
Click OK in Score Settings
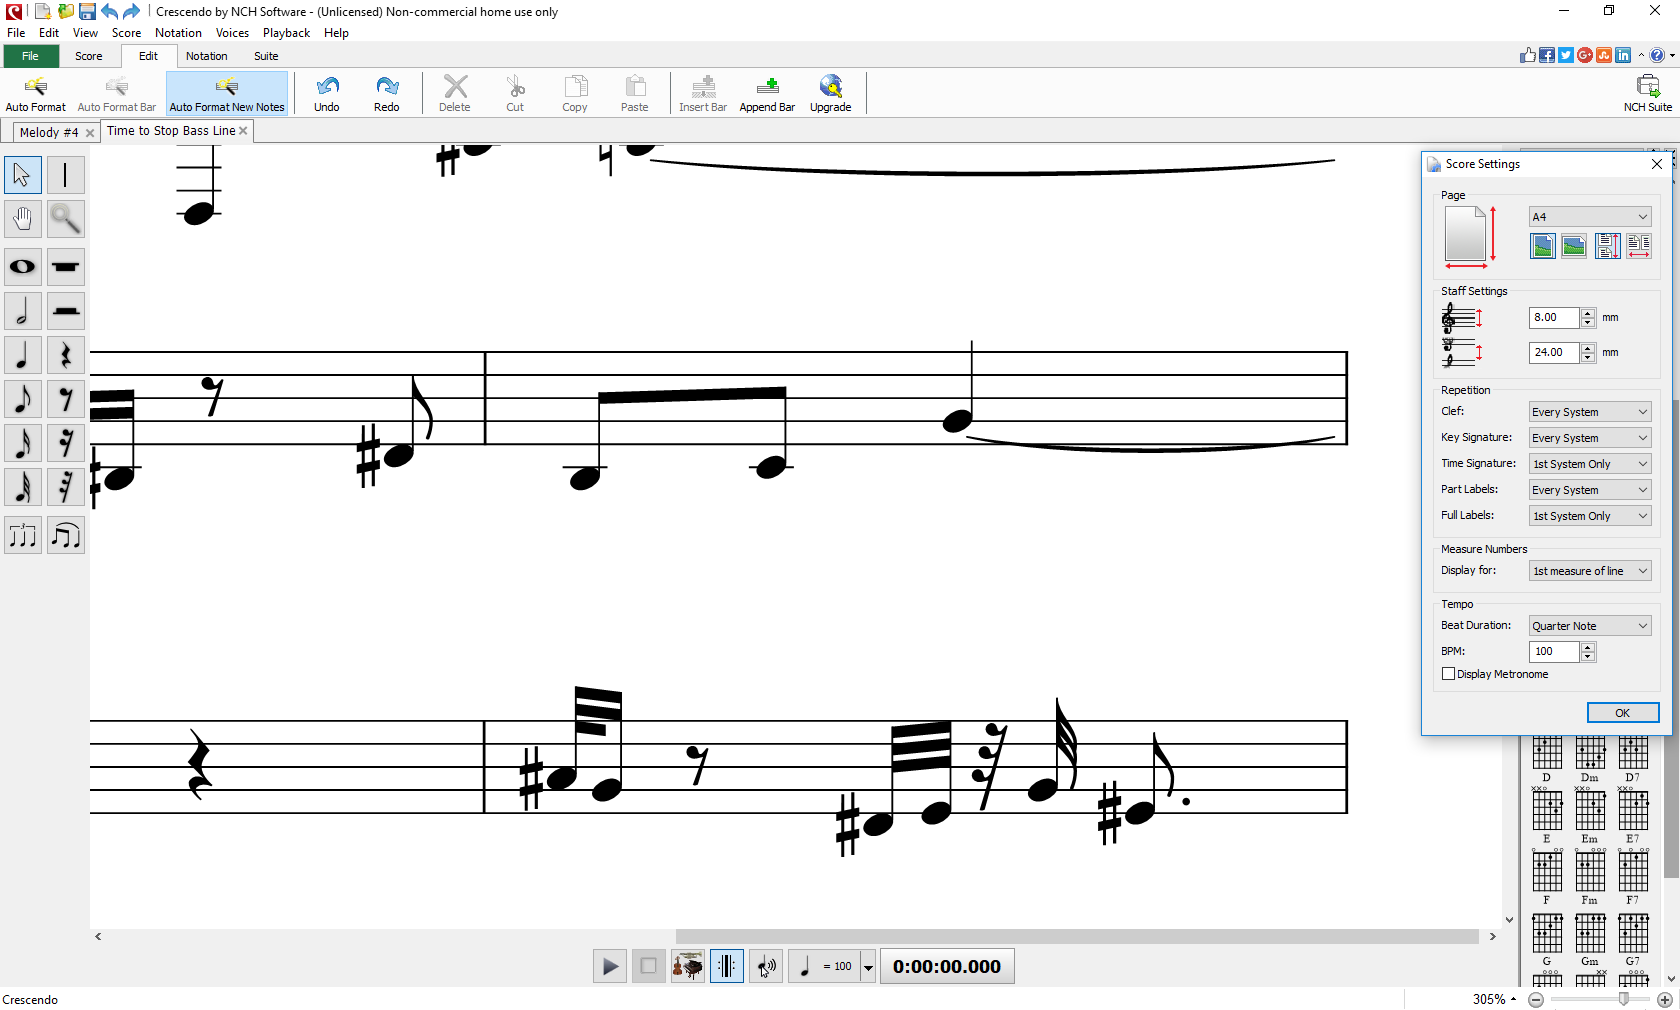[x=1622, y=713]
